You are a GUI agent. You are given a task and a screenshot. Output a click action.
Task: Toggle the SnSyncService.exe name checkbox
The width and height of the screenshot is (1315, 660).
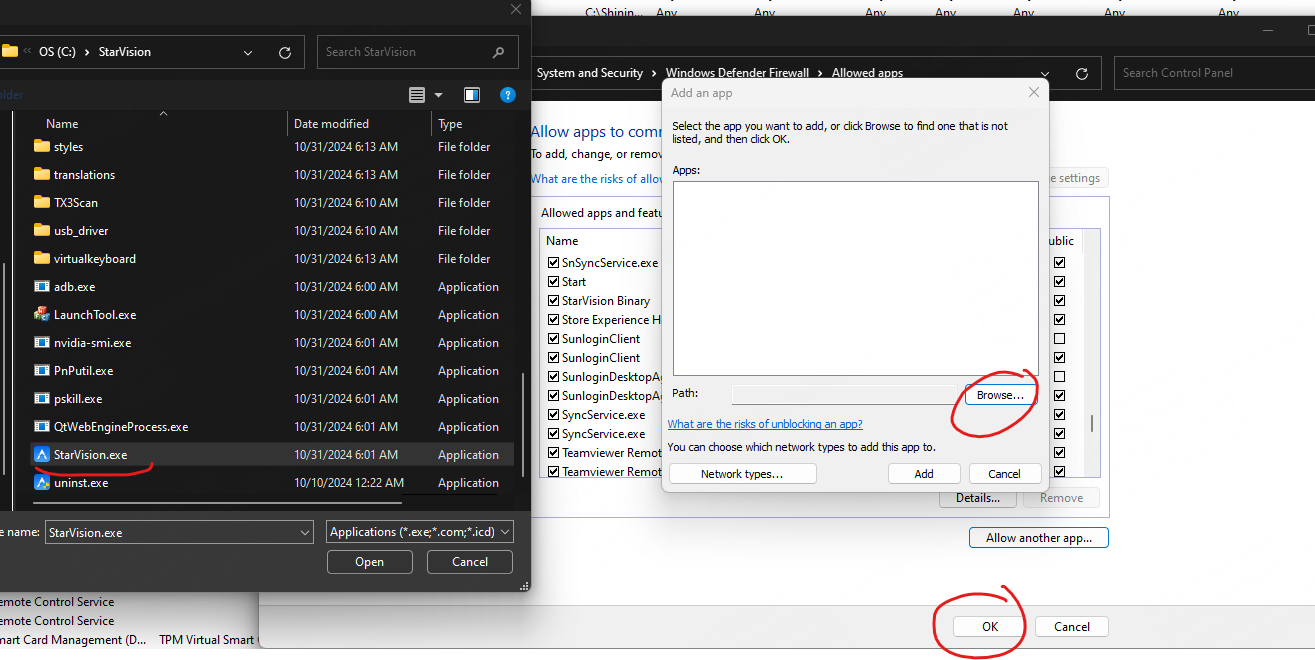553,263
